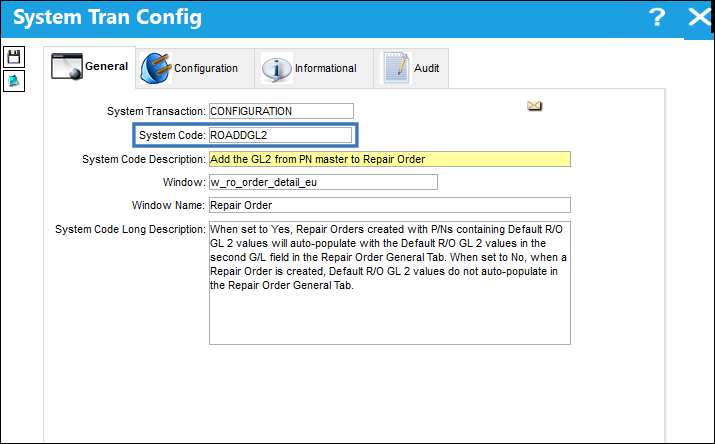Click the System Code field ROADDGL2
Screen dimensions: 715x444
280,135
